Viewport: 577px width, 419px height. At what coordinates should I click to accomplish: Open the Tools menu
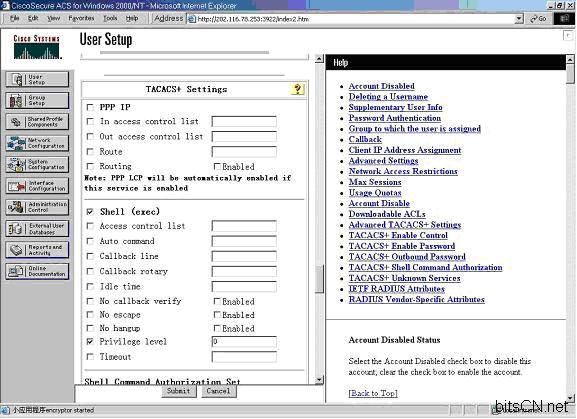(110, 18)
